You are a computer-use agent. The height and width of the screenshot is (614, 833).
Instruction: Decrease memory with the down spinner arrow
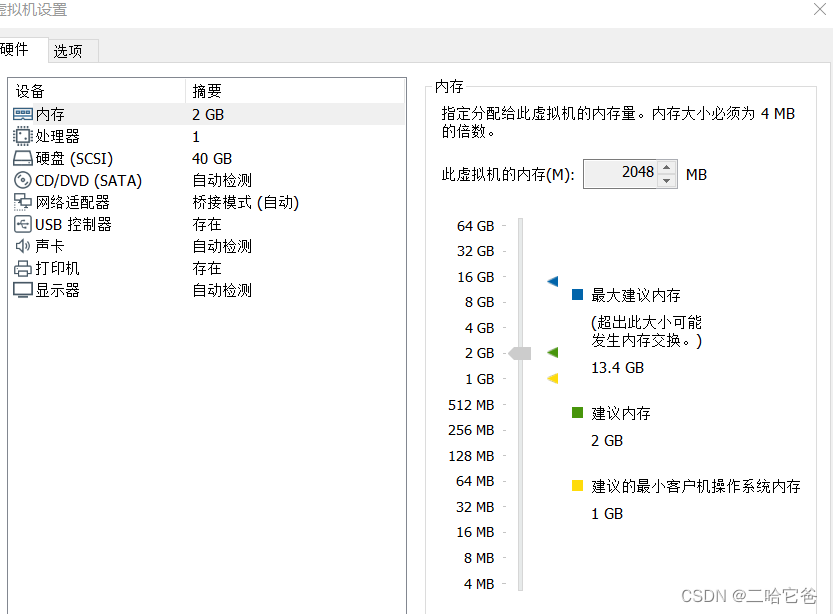pos(666,181)
